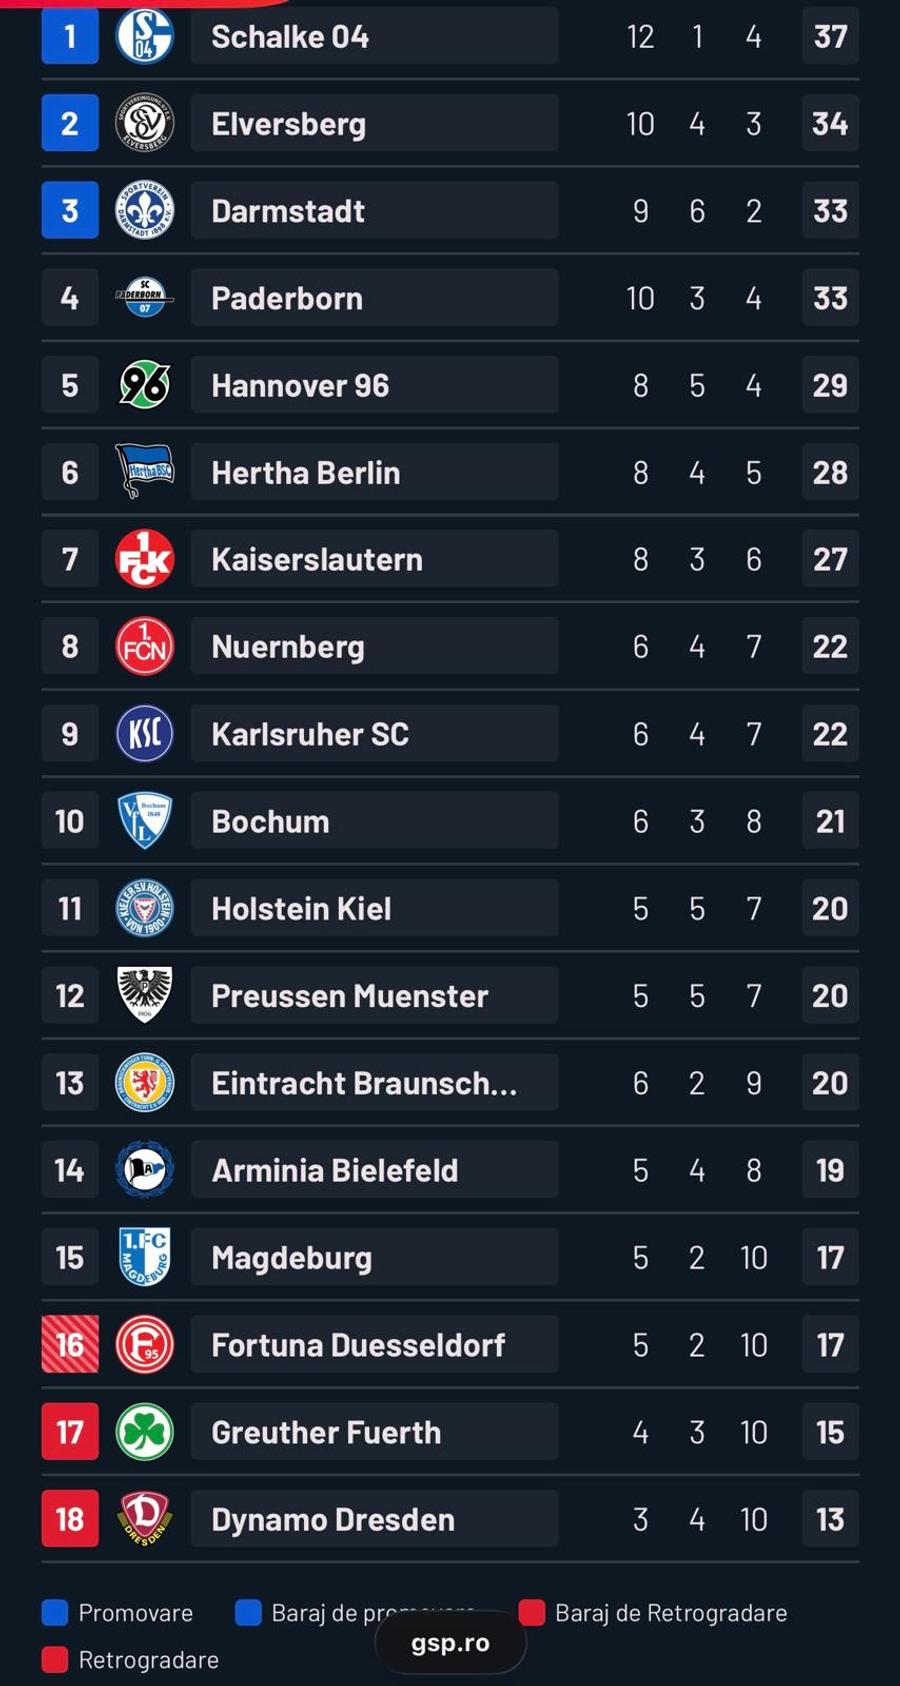Open the Darmstadt team name
This screenshot has height=1686, width=900.
pyautogui.click(x=288, y=211)
